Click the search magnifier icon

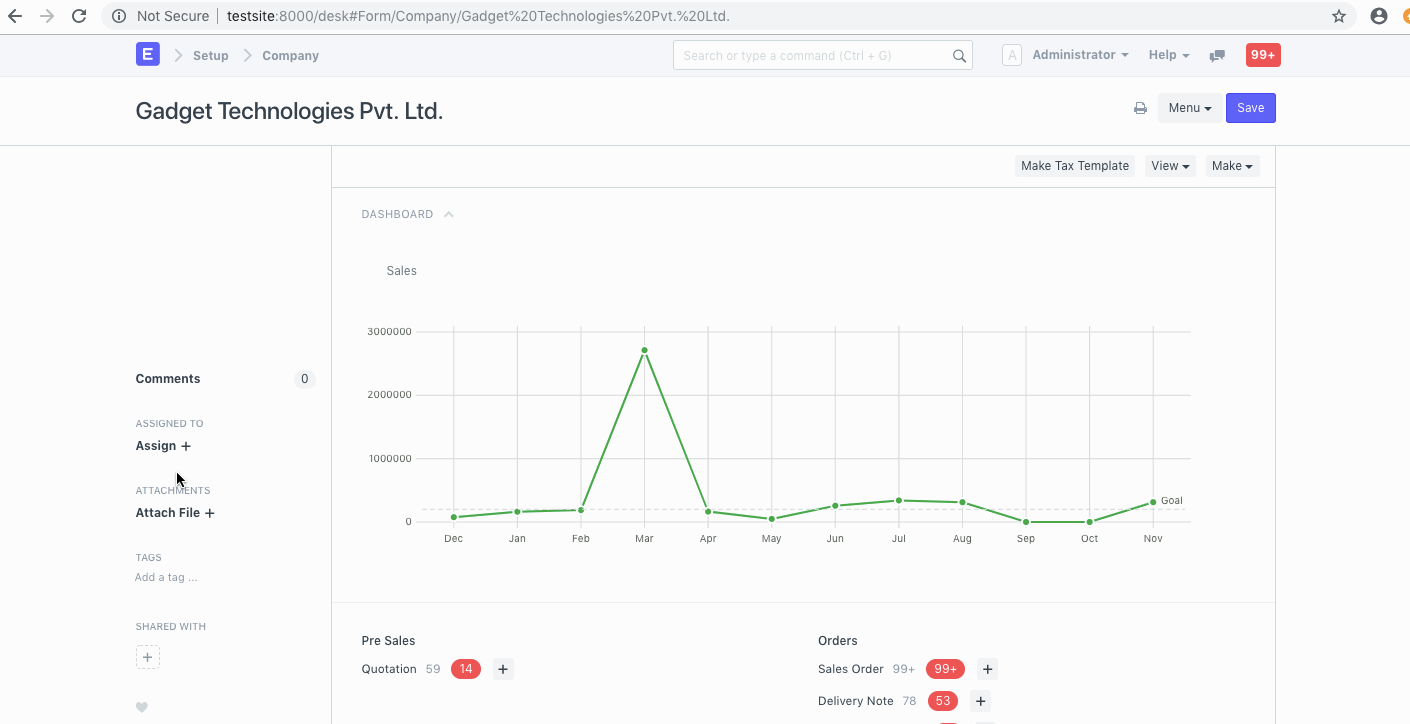coord(959,56)
